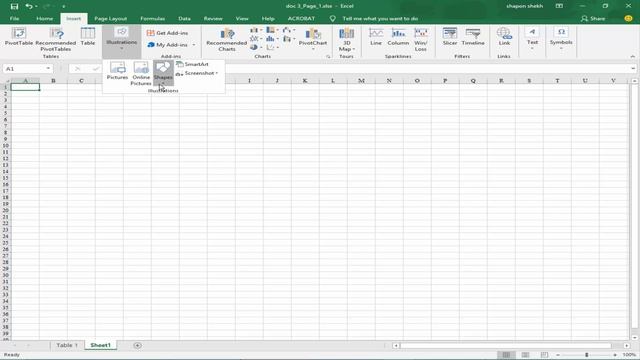Screen dimensions: 640x360
Task: Open the Name Box dropdown arrow
Action: pyautogui.click(x=48, y=69)
